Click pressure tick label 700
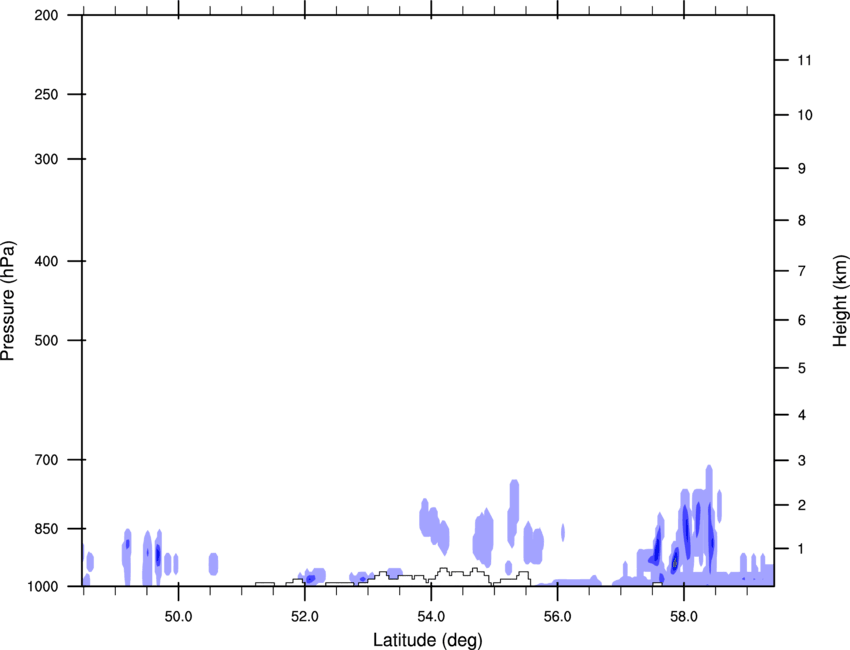The width and height of the screenshot is (850, 650). coord(46,460)
